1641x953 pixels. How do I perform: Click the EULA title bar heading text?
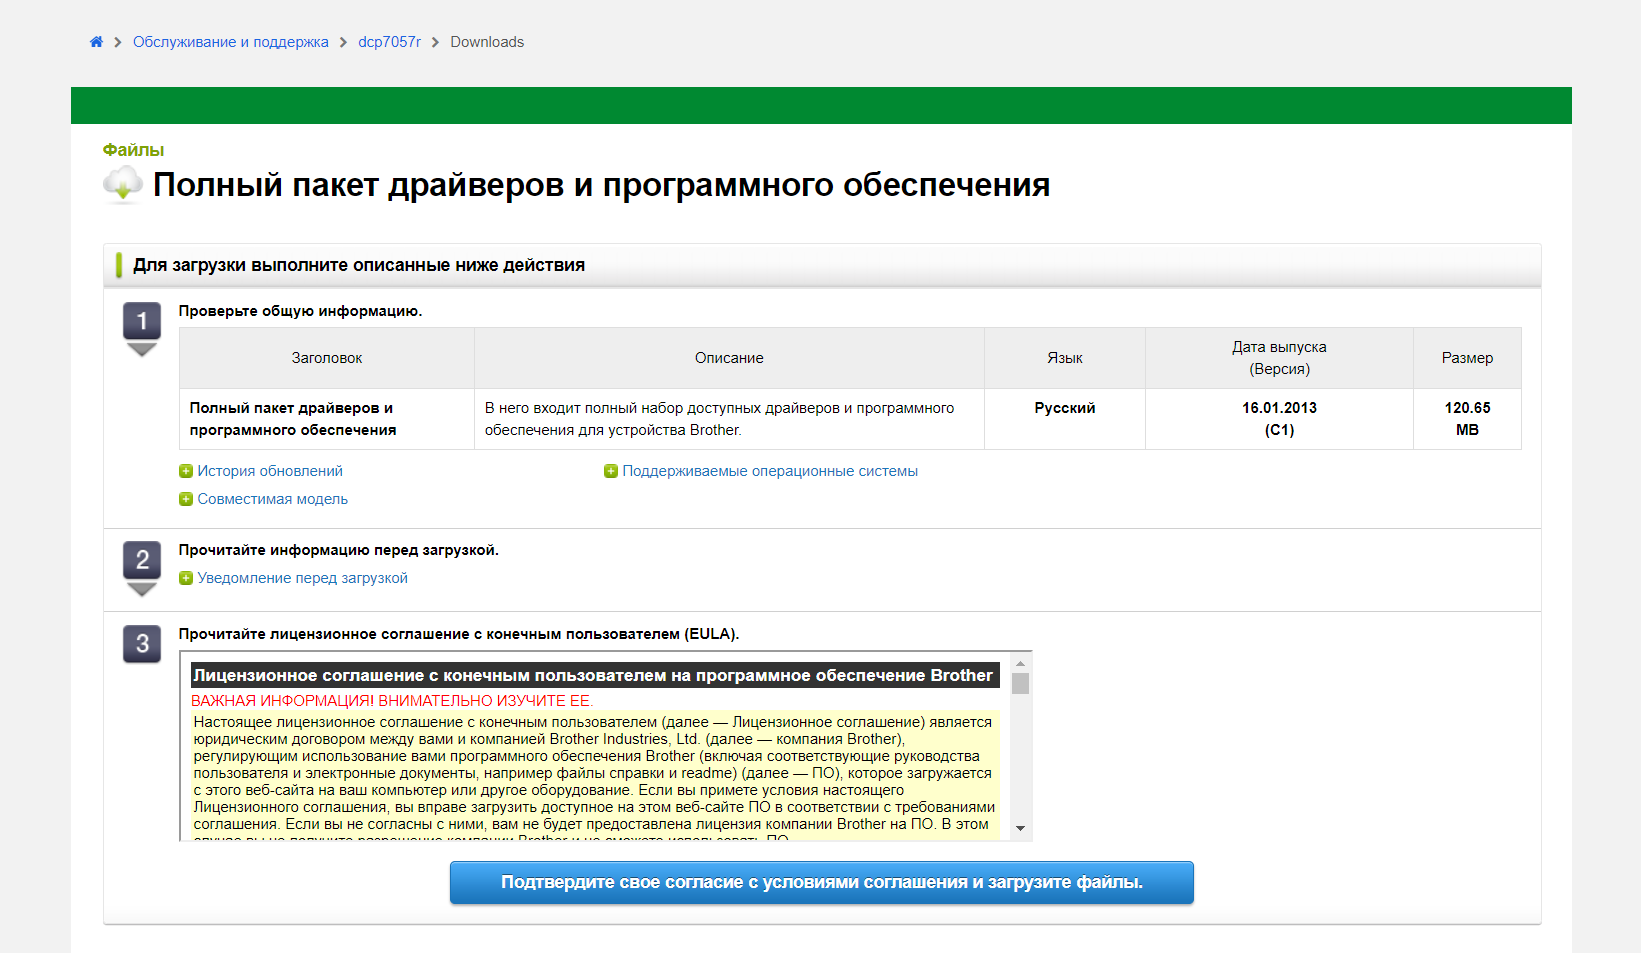593,675
